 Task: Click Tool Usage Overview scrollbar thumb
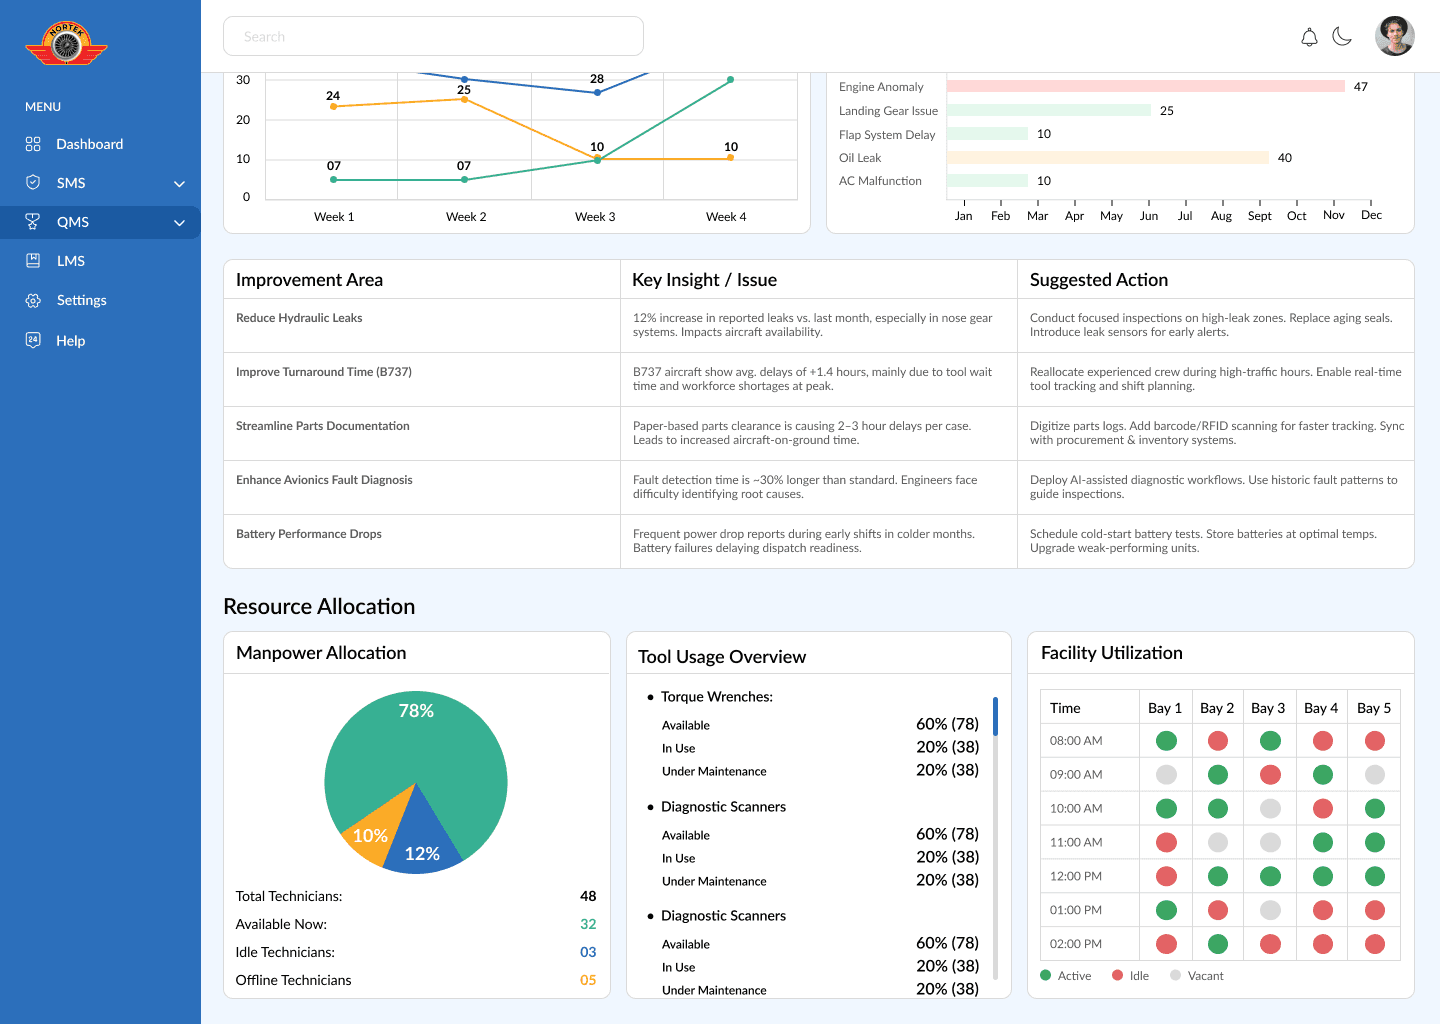[995, 716]
